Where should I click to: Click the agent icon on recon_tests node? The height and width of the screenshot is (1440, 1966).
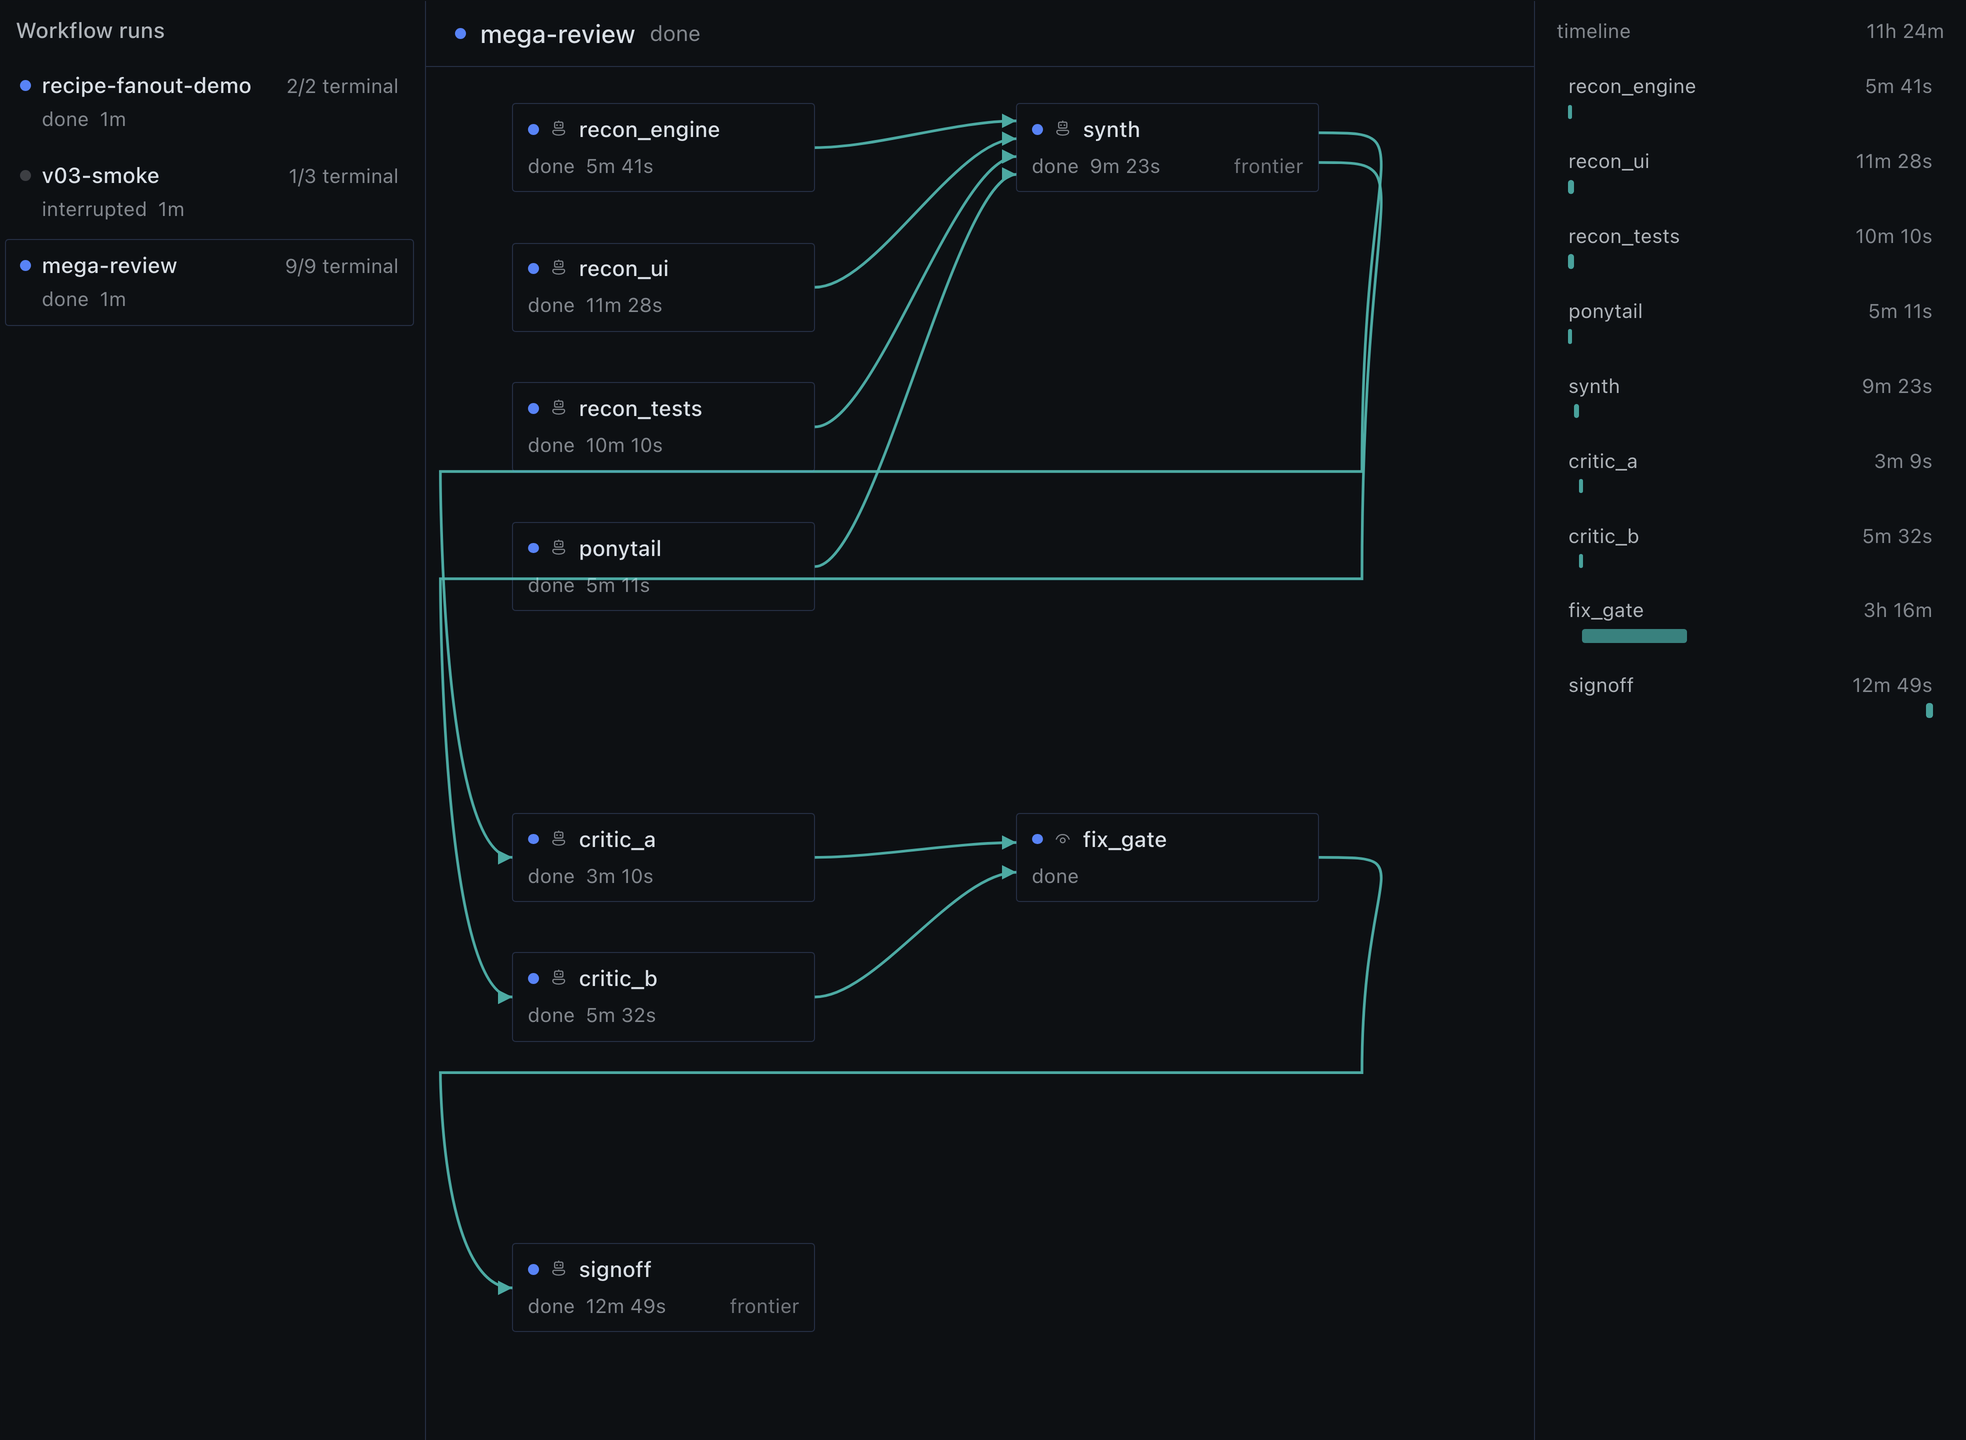559,408
